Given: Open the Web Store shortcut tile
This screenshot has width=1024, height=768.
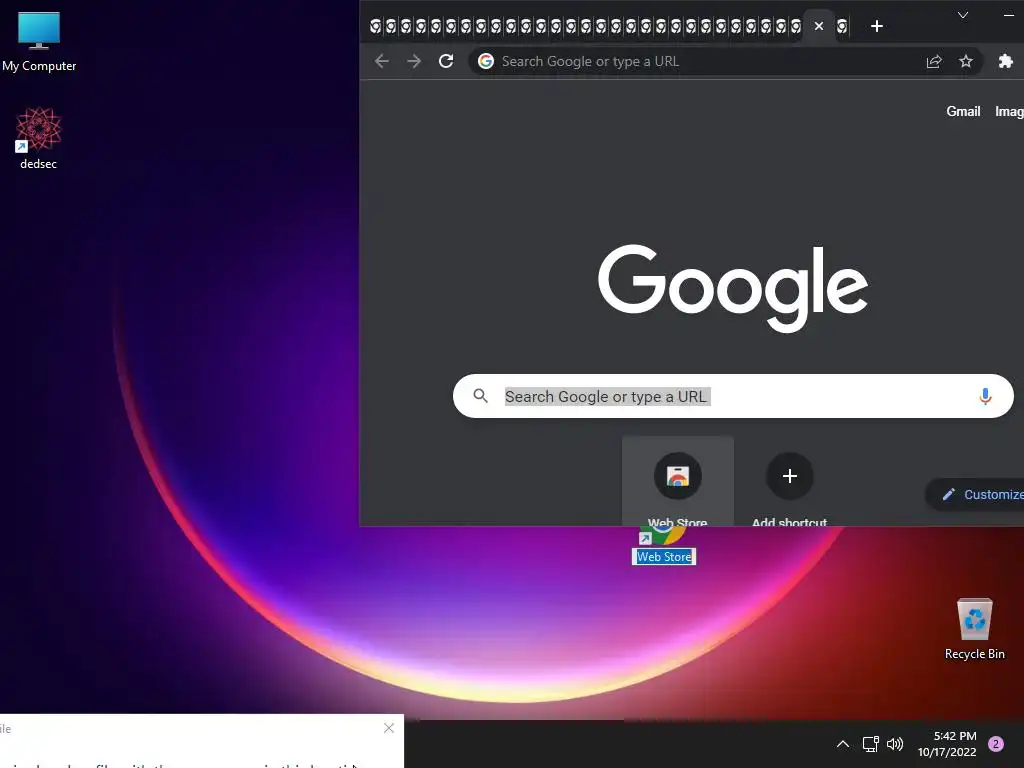Looking at the screenshot, I should (678, 482).
